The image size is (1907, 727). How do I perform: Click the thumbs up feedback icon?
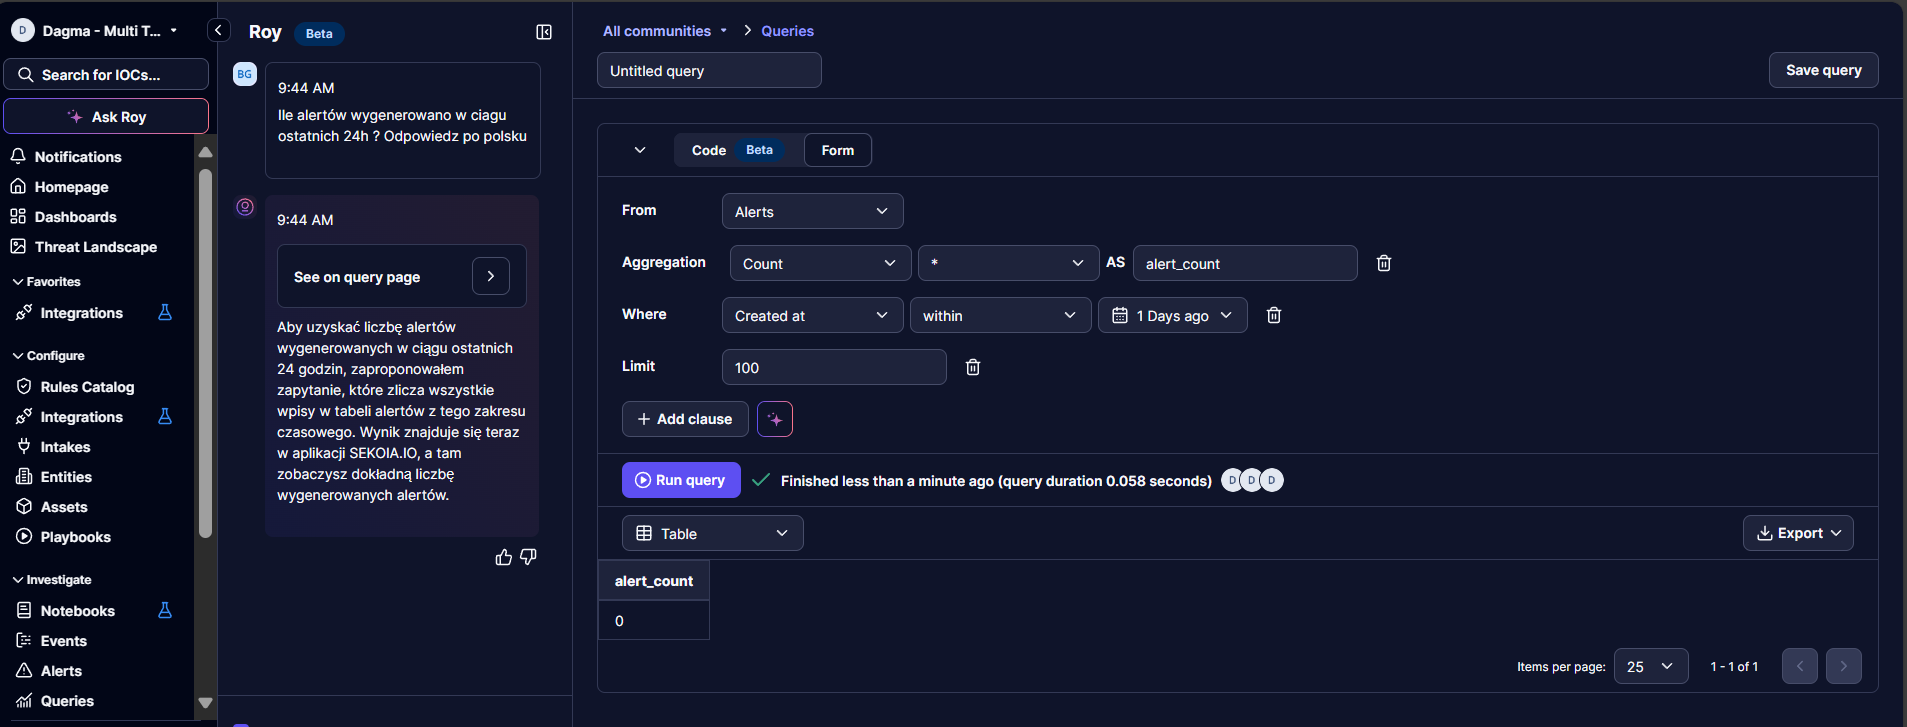[503, 557]
